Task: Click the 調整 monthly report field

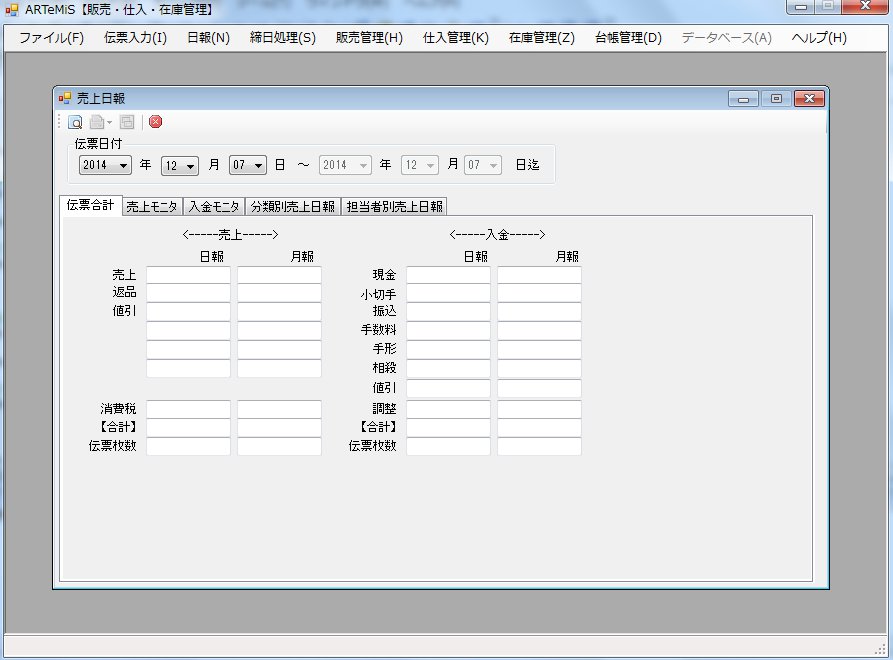Action: coord(540,409)
